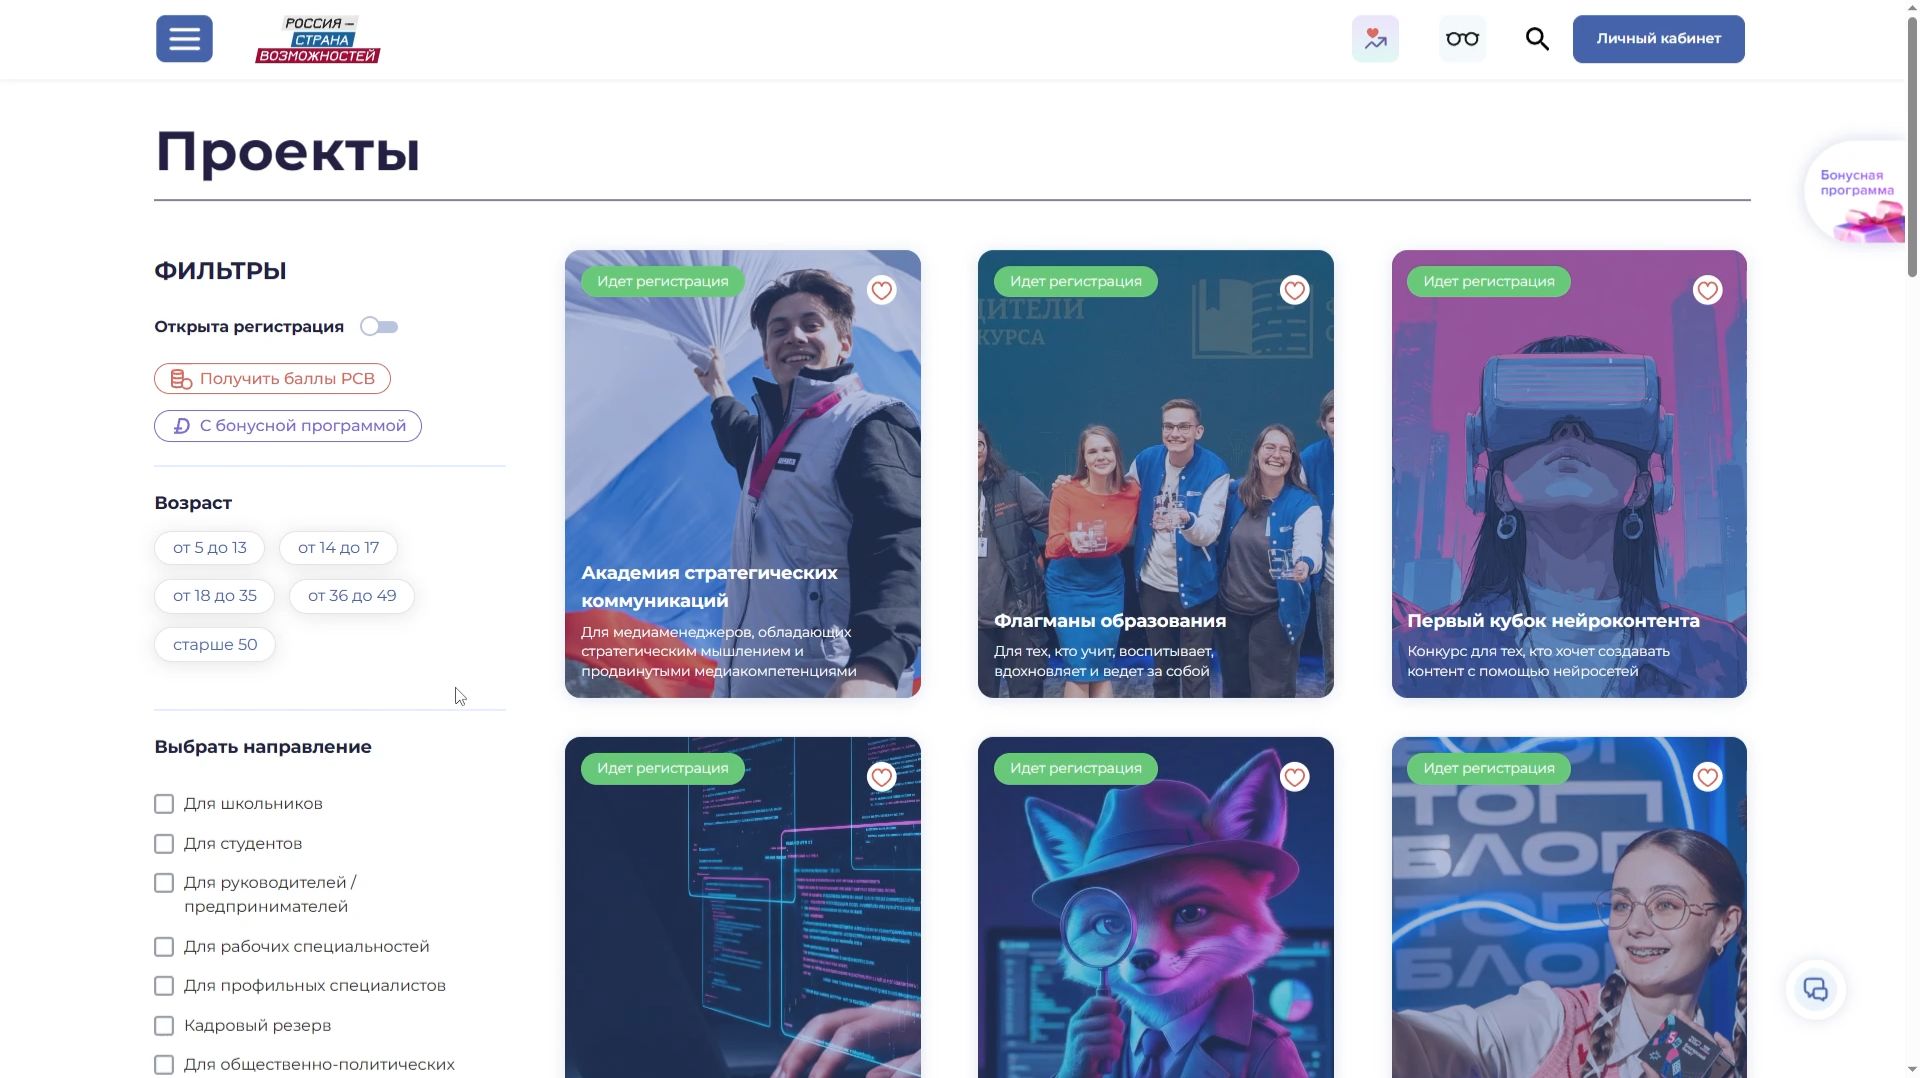Click Идет регистрация badge on нейроконтента card
1920x1078 pixels.
(1488, 282)
